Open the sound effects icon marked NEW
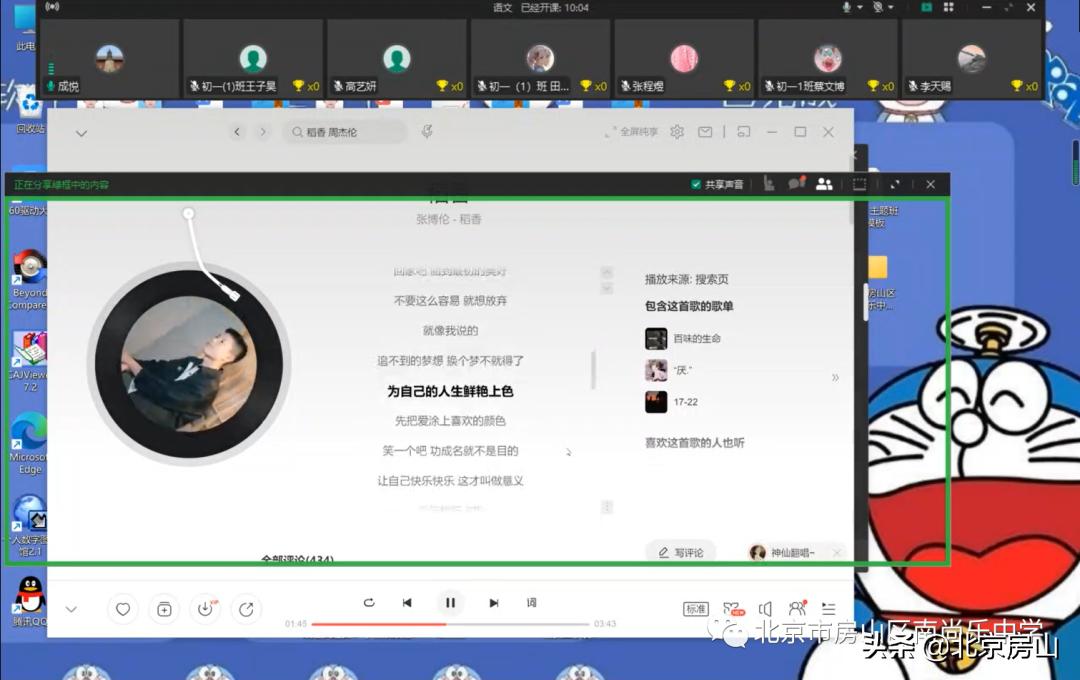This screenshot has height=680, width=1080. pos(733,609)
